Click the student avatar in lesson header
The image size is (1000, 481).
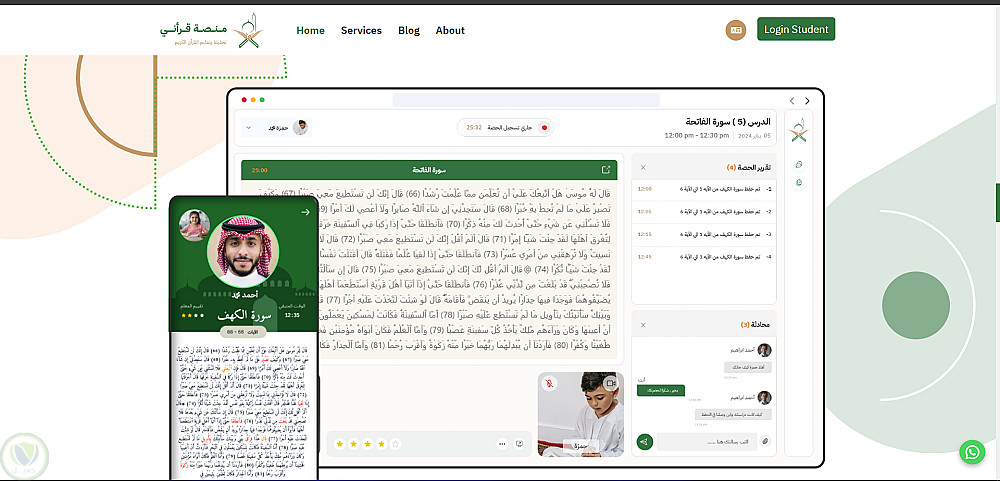[x=300, y=128]
